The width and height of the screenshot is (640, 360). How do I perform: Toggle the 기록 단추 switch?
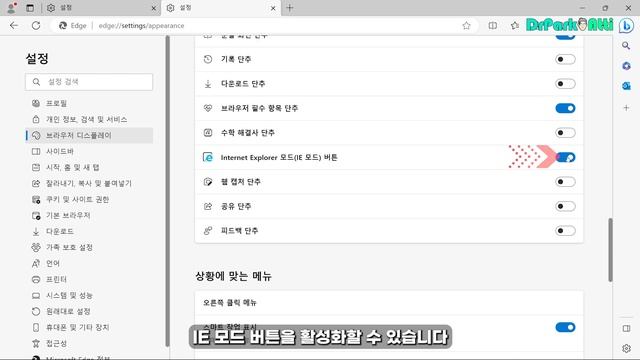565,59
